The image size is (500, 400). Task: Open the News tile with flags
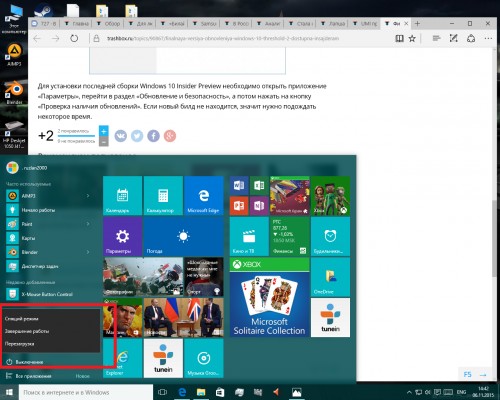(183, 318)
